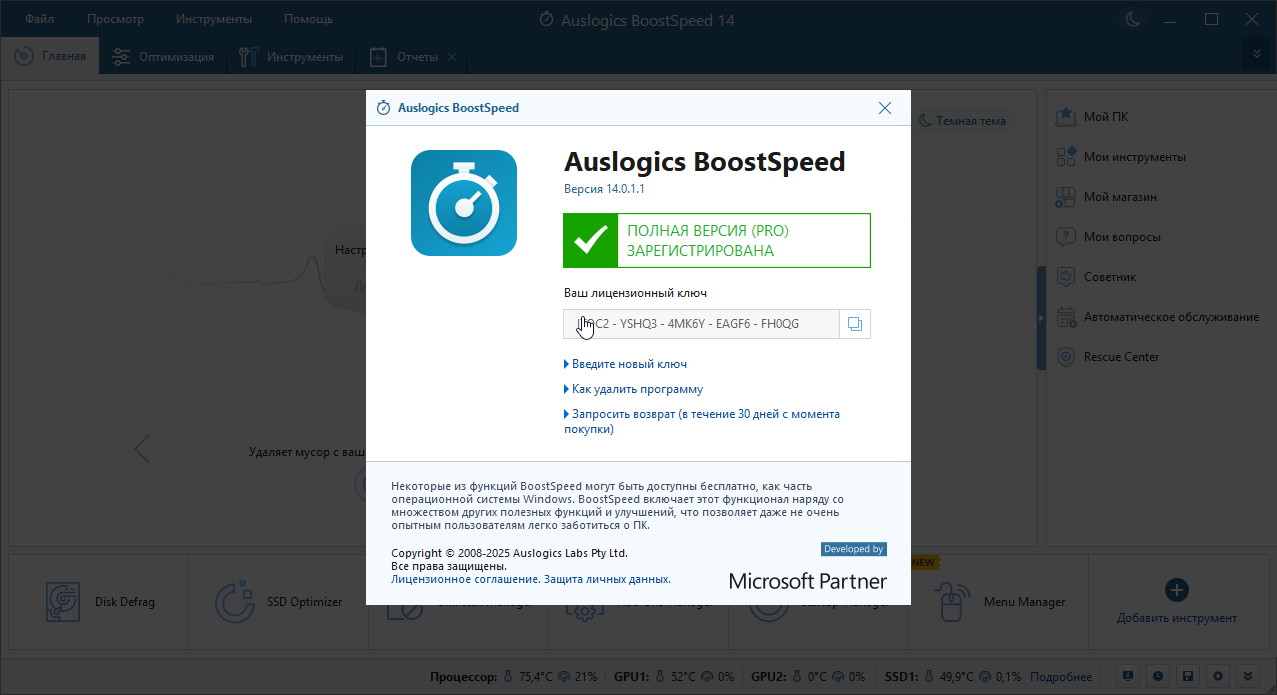The width and height of the screenshot is (1277, 695).
Task: Close the Auslogics BoostSpeed about dialog
Action: coord(884,108)
